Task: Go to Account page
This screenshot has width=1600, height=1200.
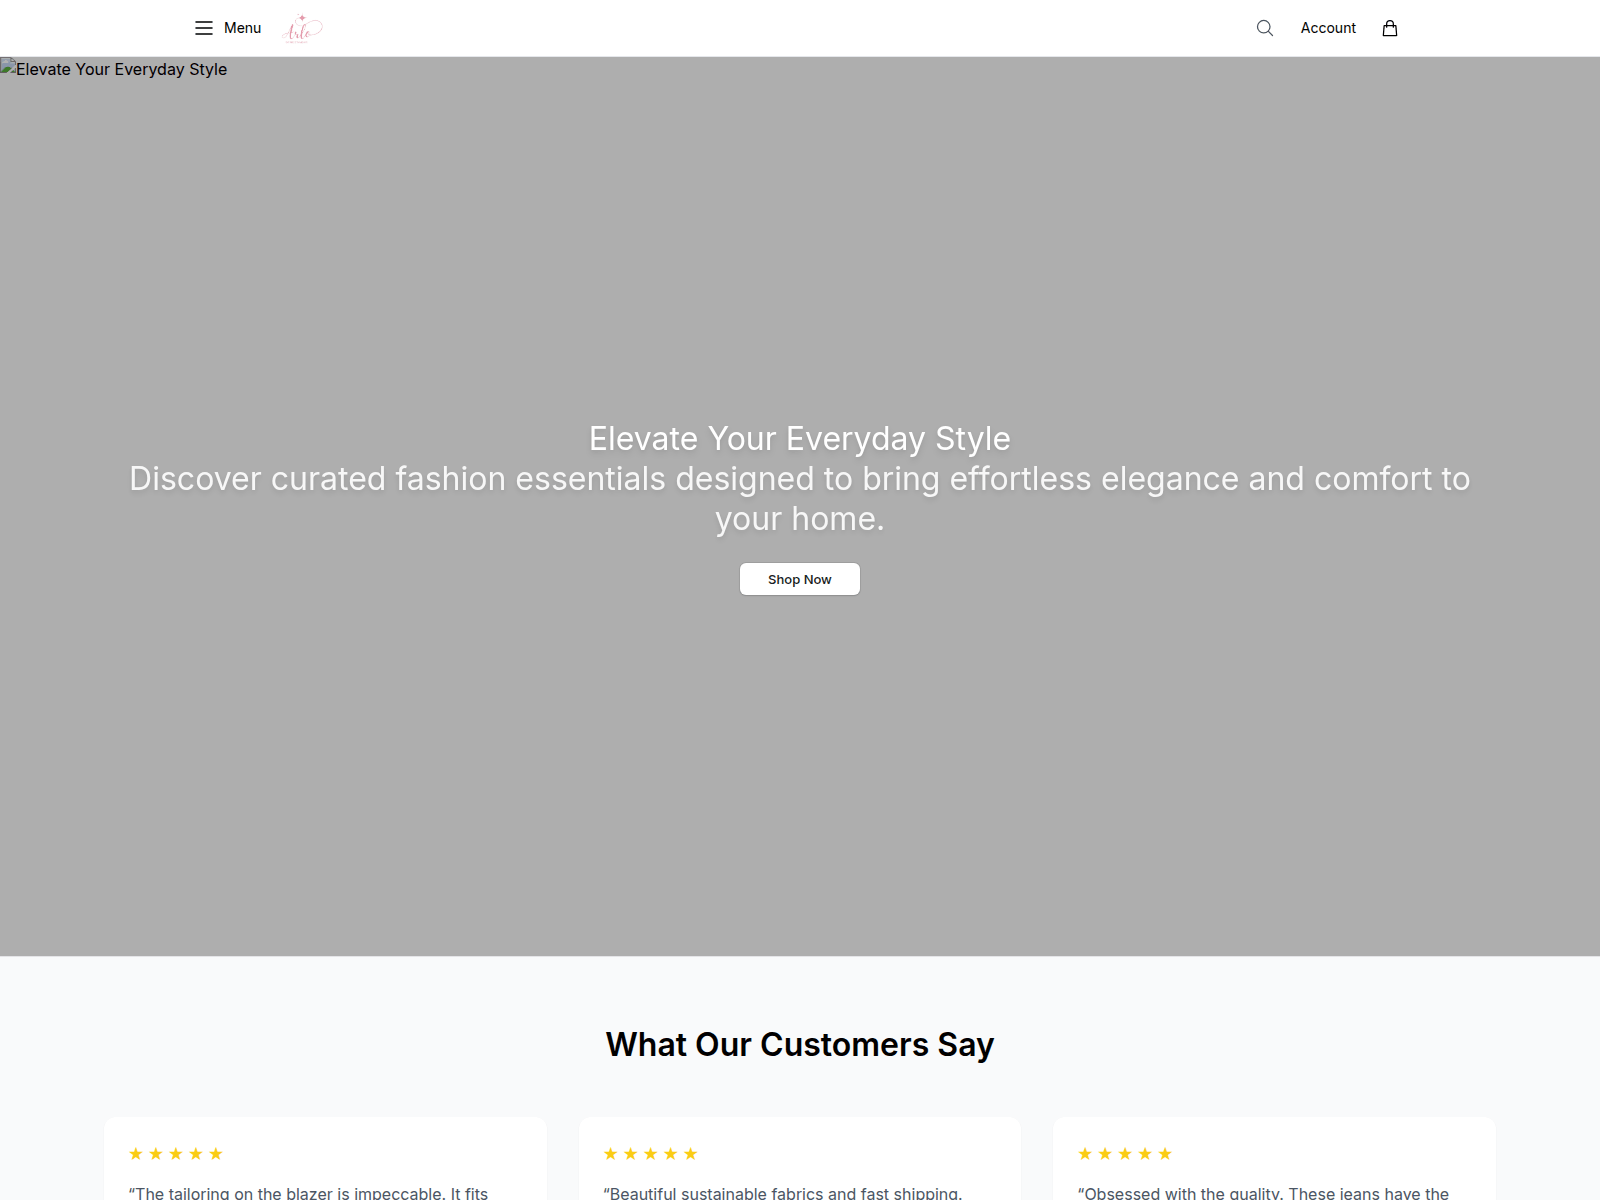Action: coord(1328,28)
